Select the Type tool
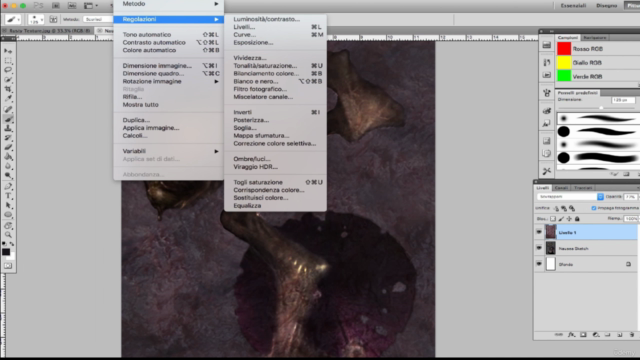The height and width of the screenshot is (360, 640). coord(8,196)
